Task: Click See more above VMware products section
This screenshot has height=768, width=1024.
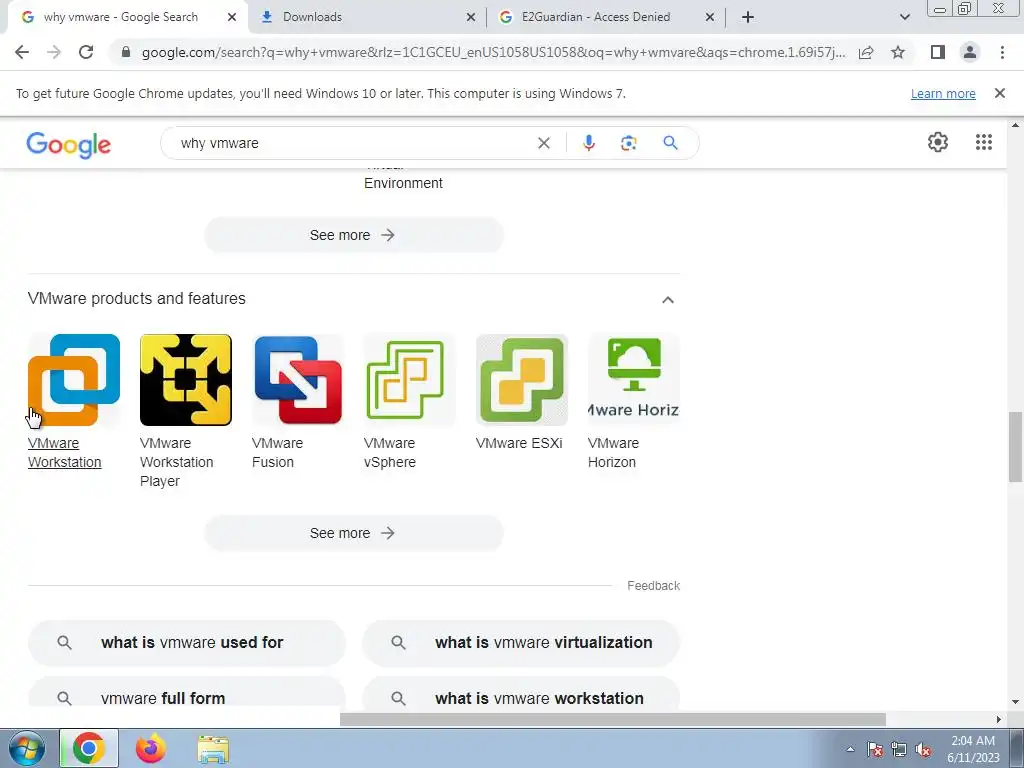Action: coord(353,235)
